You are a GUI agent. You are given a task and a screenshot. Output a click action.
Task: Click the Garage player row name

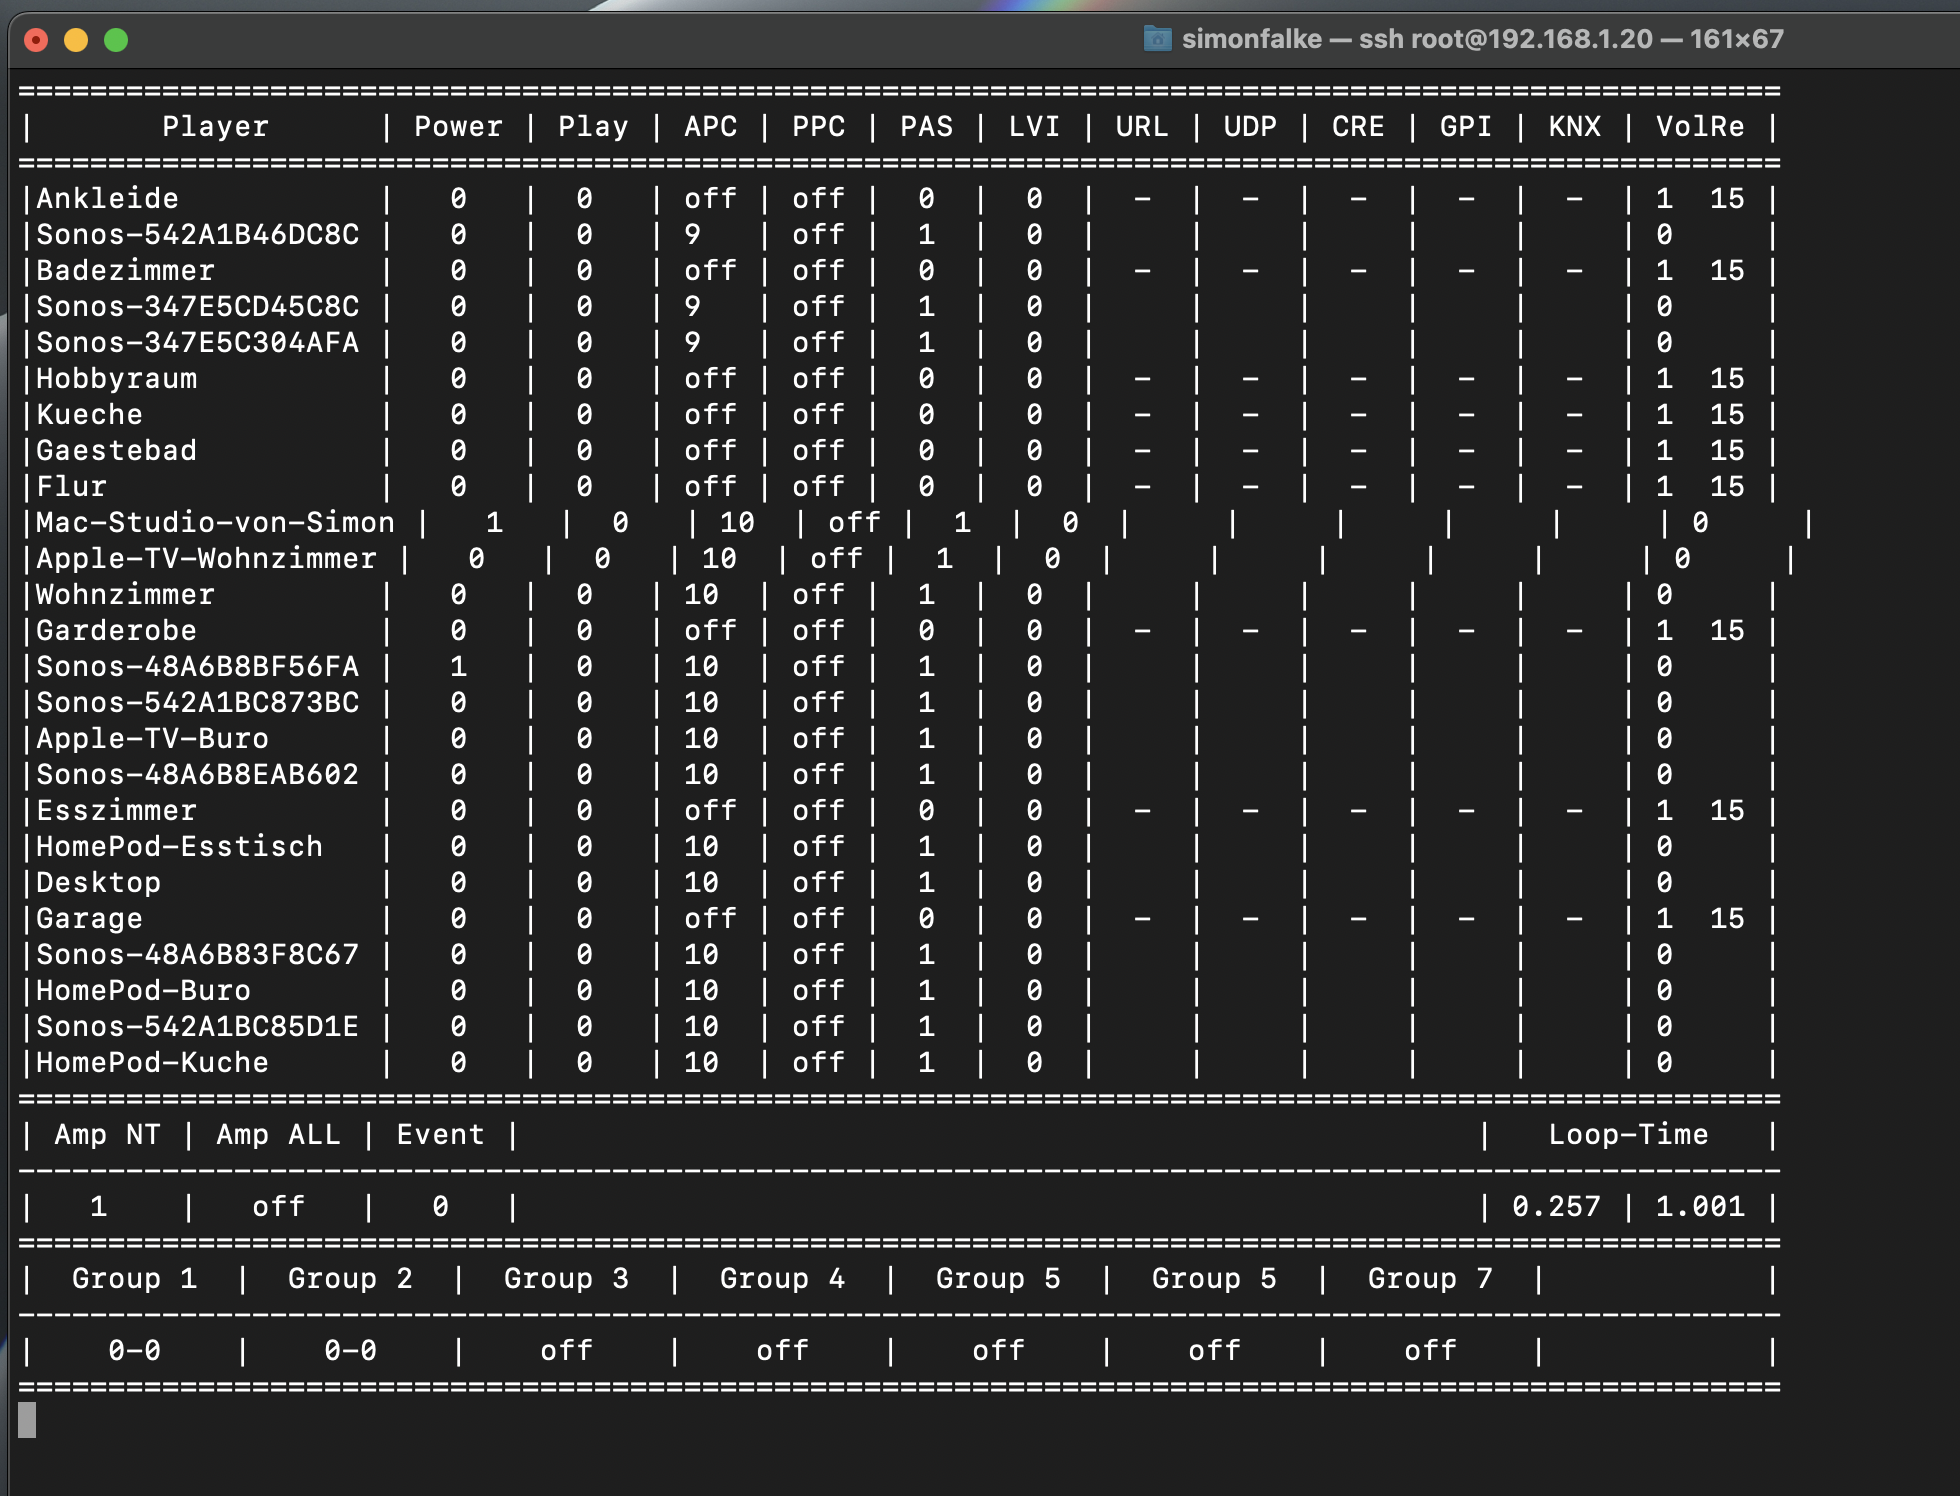[89, 919]
